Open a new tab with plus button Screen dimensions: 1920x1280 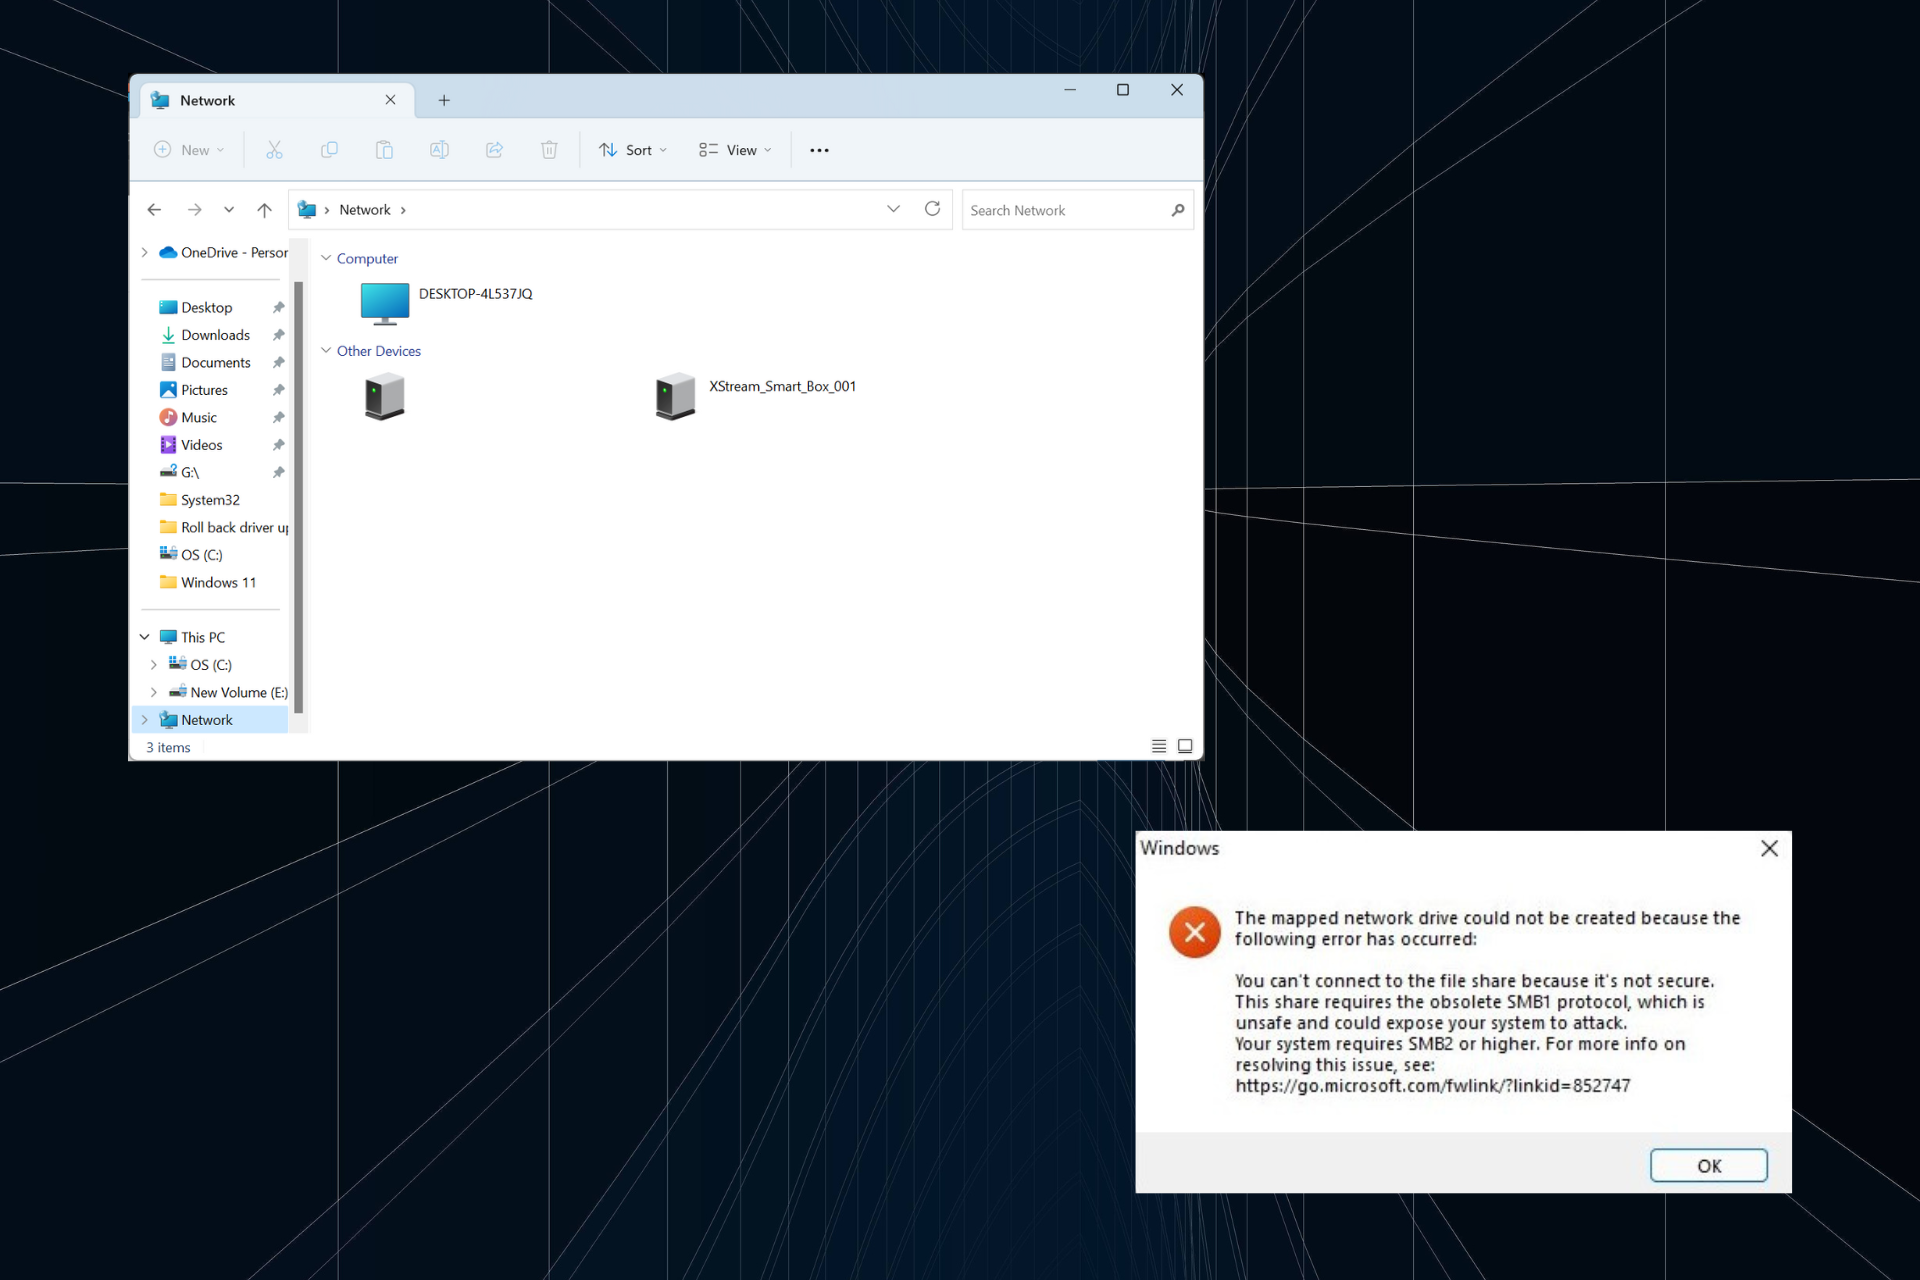coord(444,100)
